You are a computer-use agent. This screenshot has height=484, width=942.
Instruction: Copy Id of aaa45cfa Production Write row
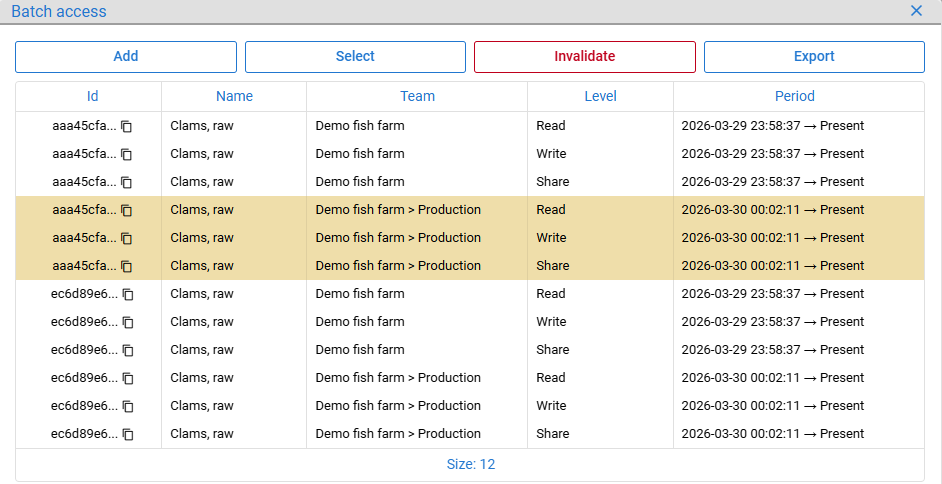[126, 238]
